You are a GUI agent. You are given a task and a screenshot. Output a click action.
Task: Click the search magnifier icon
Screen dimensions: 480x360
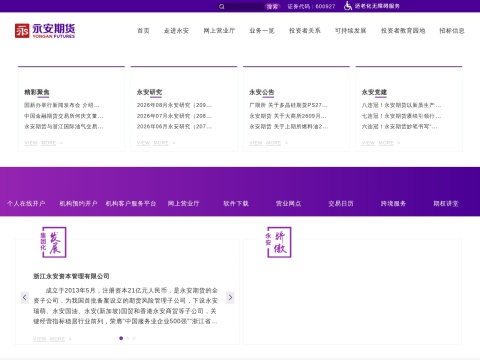pyautogui.click(x=222, y=6)
